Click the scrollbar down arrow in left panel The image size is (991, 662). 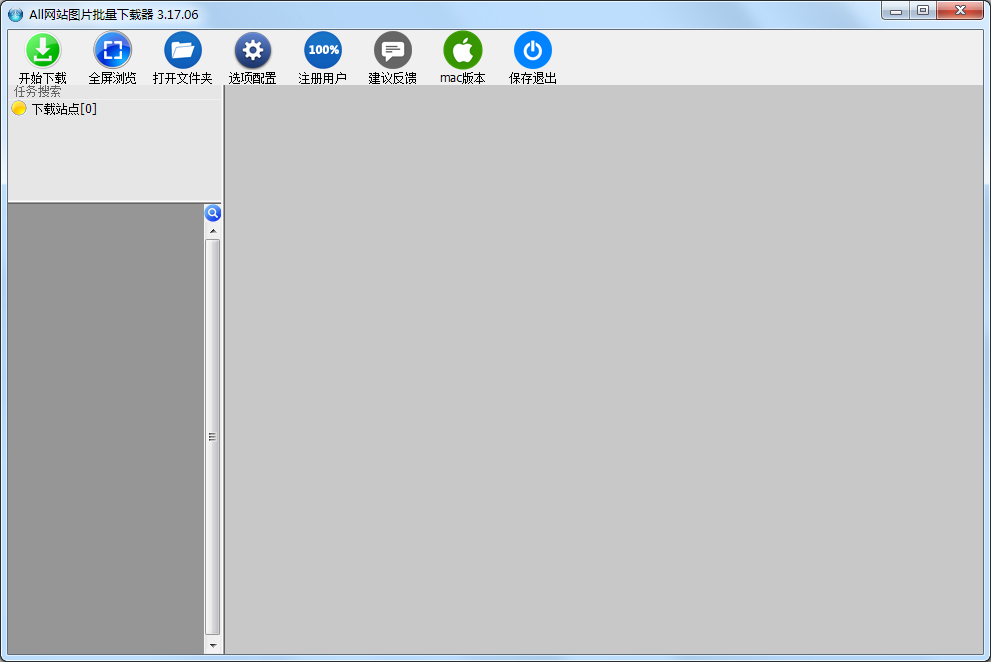tap(213, 646)
